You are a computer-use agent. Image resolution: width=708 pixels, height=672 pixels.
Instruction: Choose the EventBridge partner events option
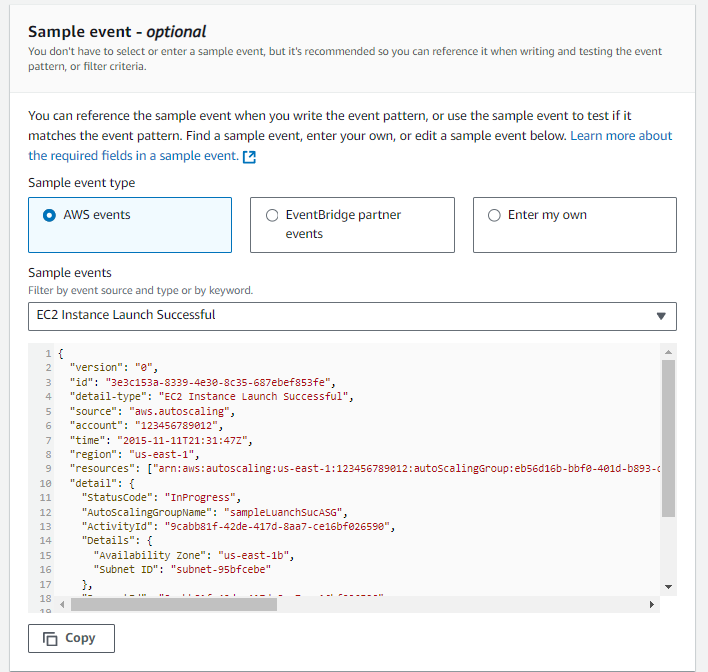pyautogui.click(x=272, y=215)
